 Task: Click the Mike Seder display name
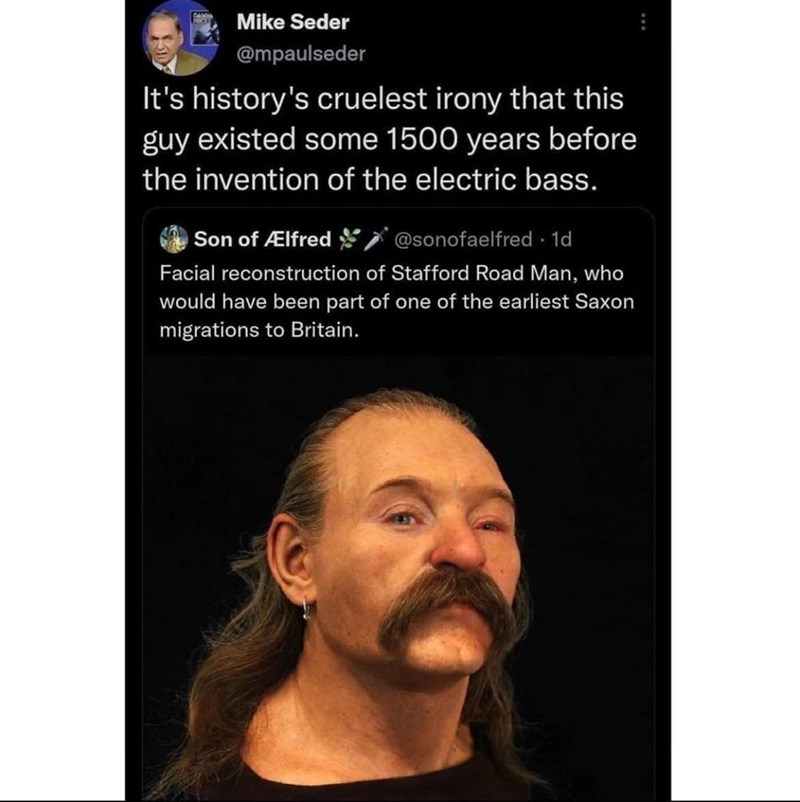tap(293, 22)
